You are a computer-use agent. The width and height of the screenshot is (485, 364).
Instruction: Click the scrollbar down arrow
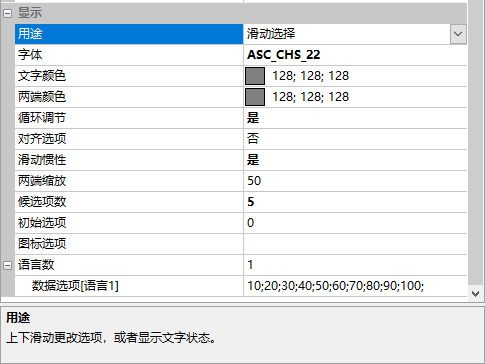pos(476,294)
